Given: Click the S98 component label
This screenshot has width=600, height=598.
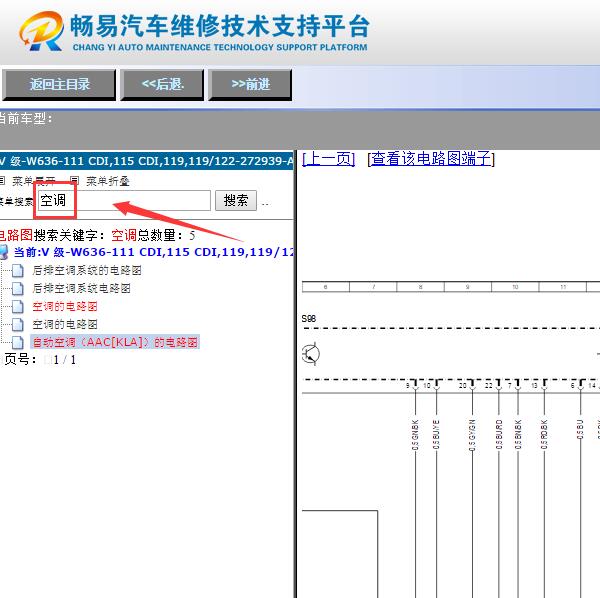Looking at the screenshot, I should coord(309,318).
